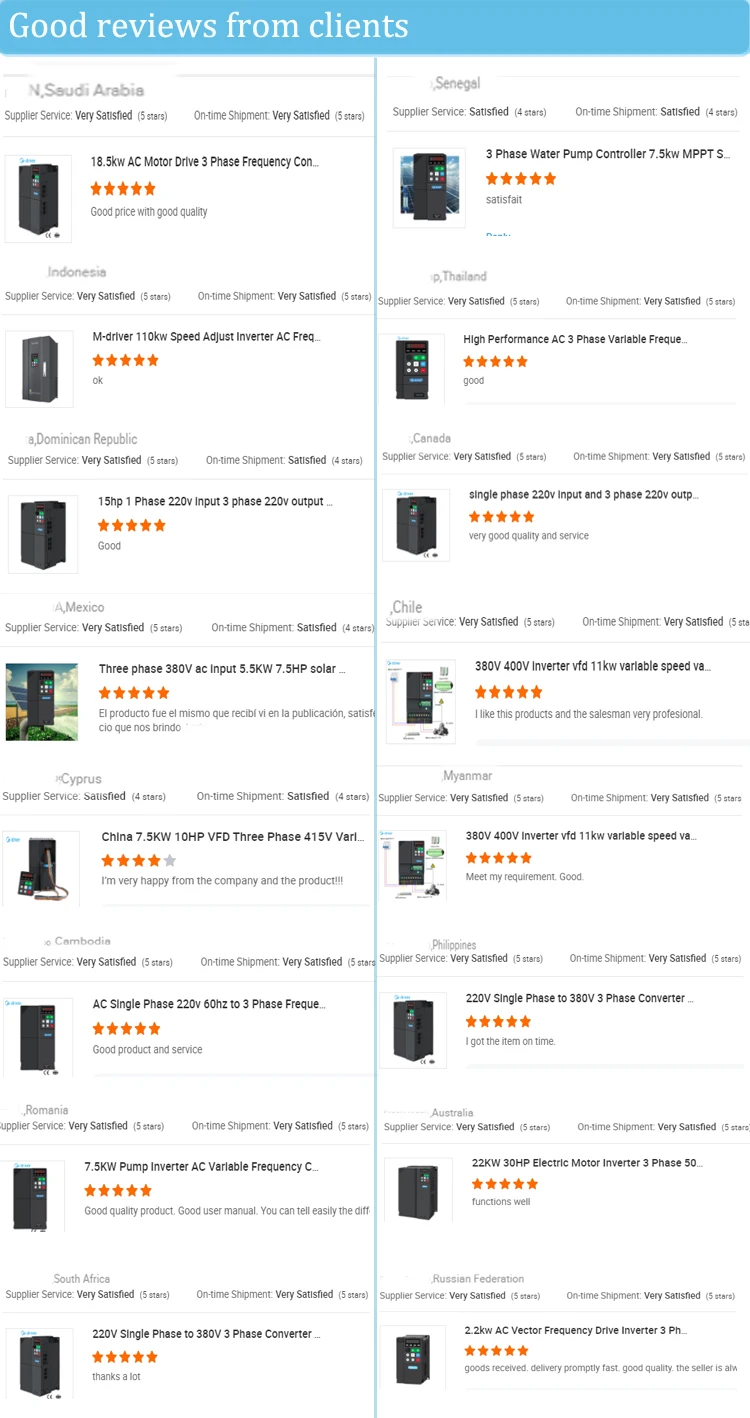Open the "M-driver 110kw Speed Adjust Inverter" title
Screen dimensions: 750x1418
(x=210, y=337)
